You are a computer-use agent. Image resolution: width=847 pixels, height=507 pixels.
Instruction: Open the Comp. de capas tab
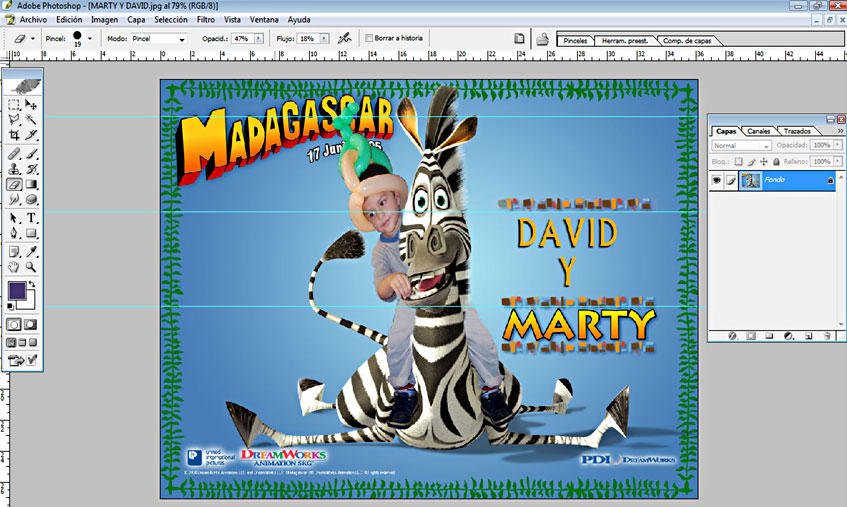687,40
